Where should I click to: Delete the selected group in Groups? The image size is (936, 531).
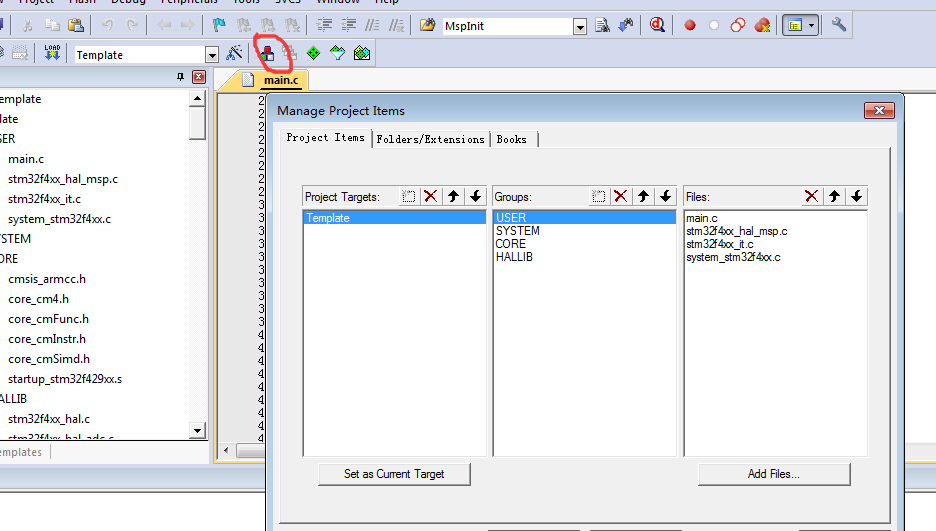tap(620, 197)
